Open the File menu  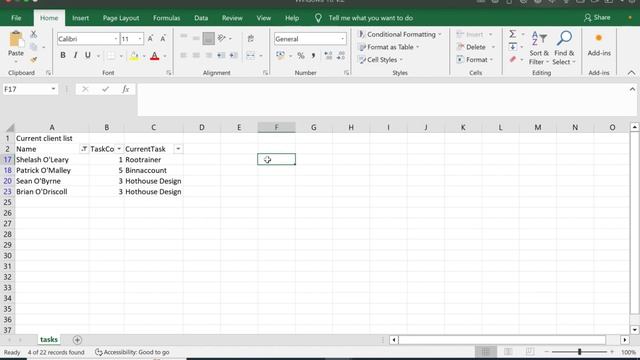click(16, 18)
